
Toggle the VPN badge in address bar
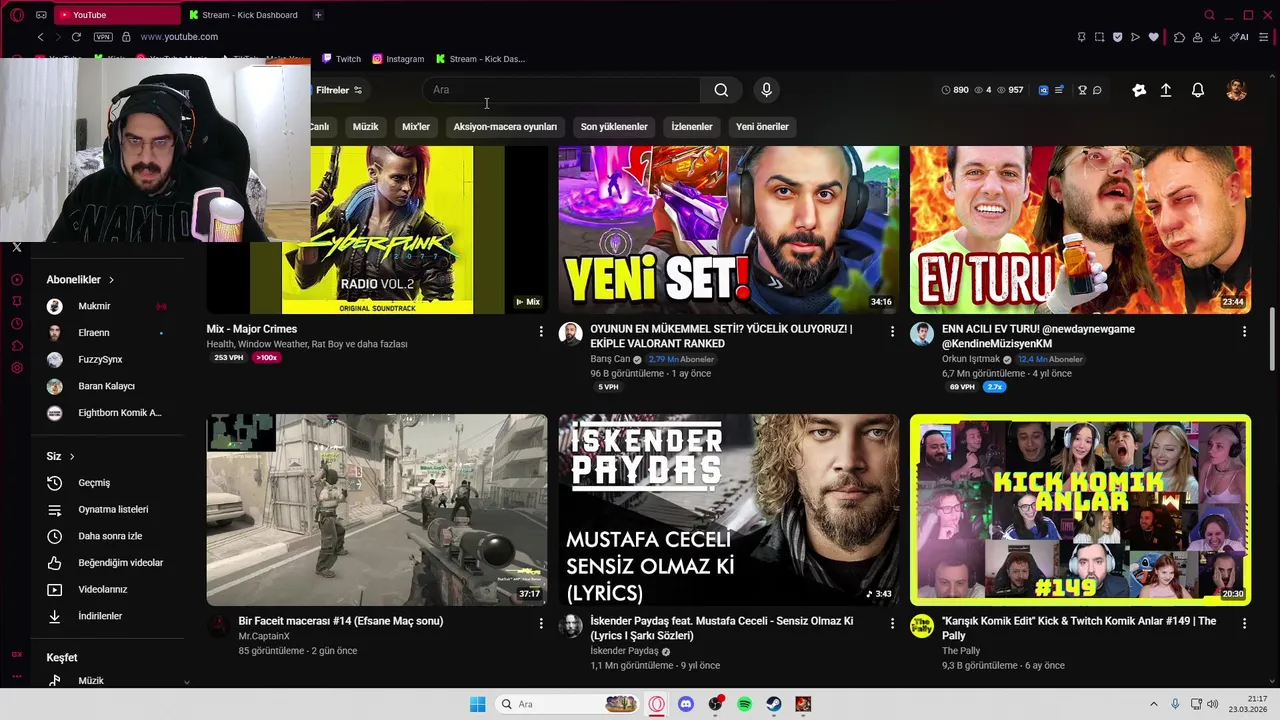tap(103, 37)
